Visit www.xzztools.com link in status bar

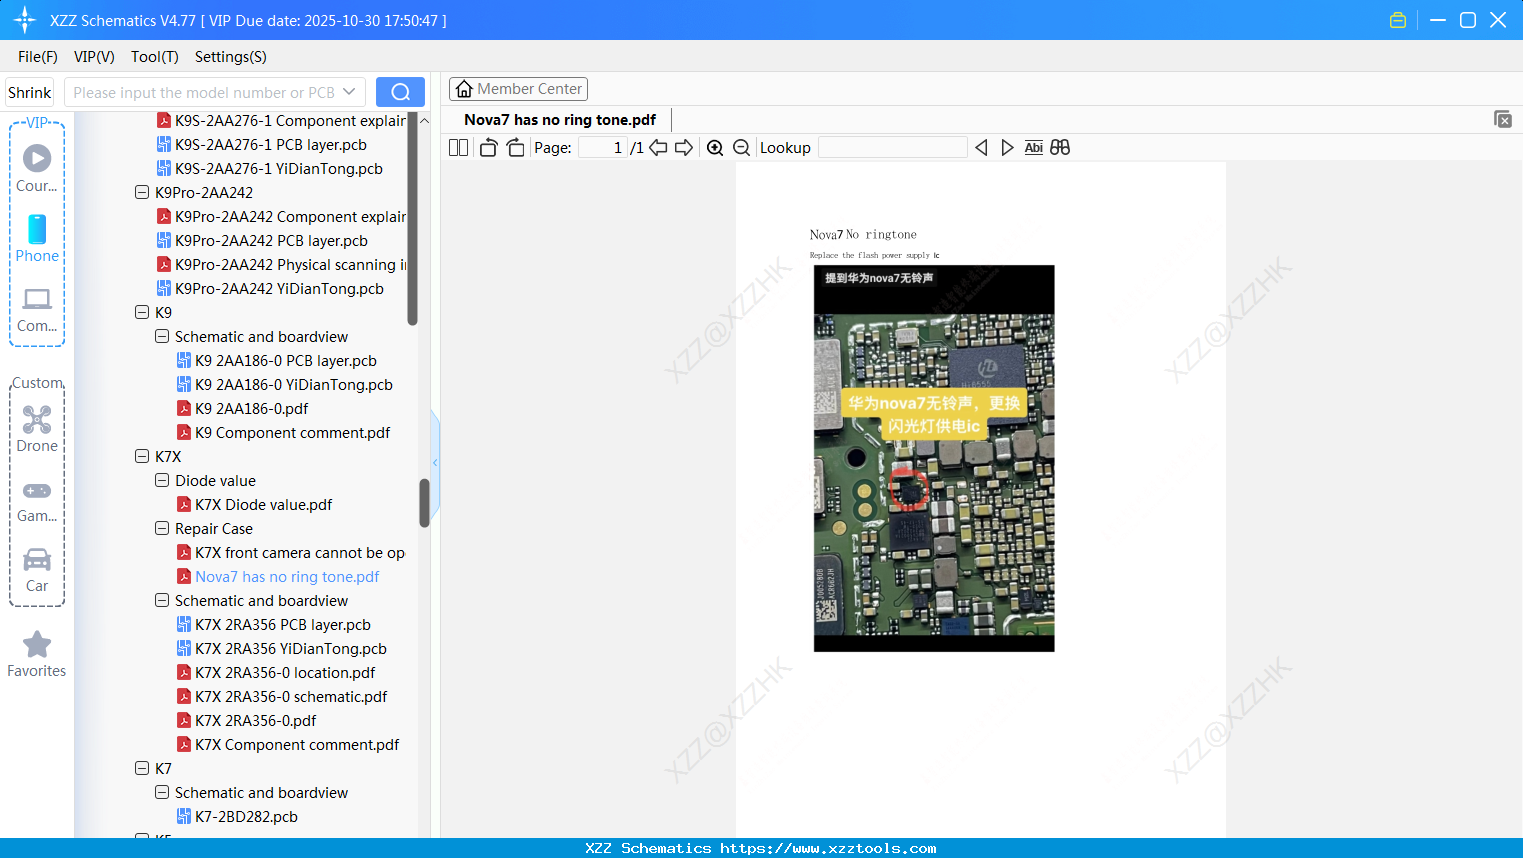click(828, 848)
